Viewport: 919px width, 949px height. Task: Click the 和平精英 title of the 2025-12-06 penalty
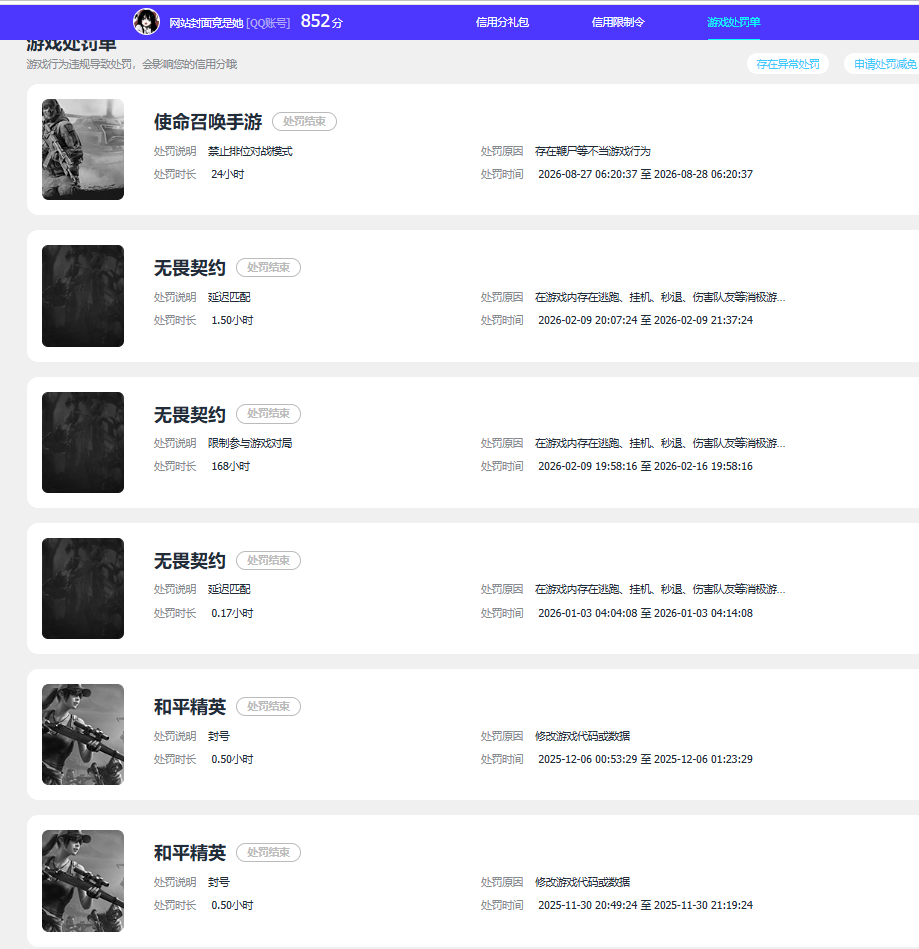click(x=189, y=706)
